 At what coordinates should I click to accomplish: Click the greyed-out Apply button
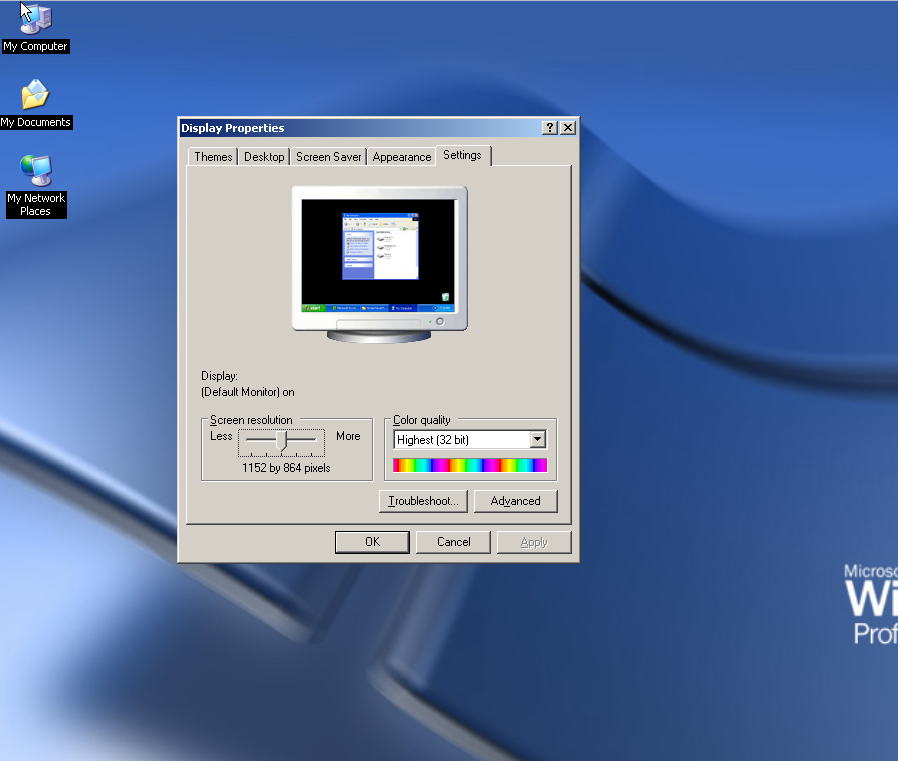pos(534,542)
